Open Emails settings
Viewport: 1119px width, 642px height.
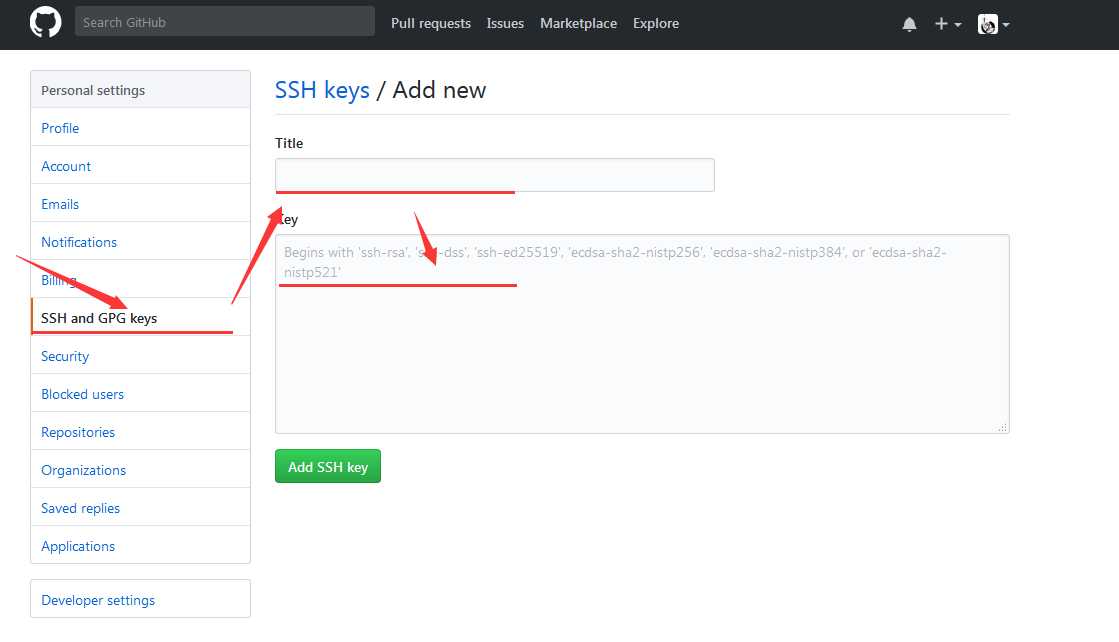(141, 204)
